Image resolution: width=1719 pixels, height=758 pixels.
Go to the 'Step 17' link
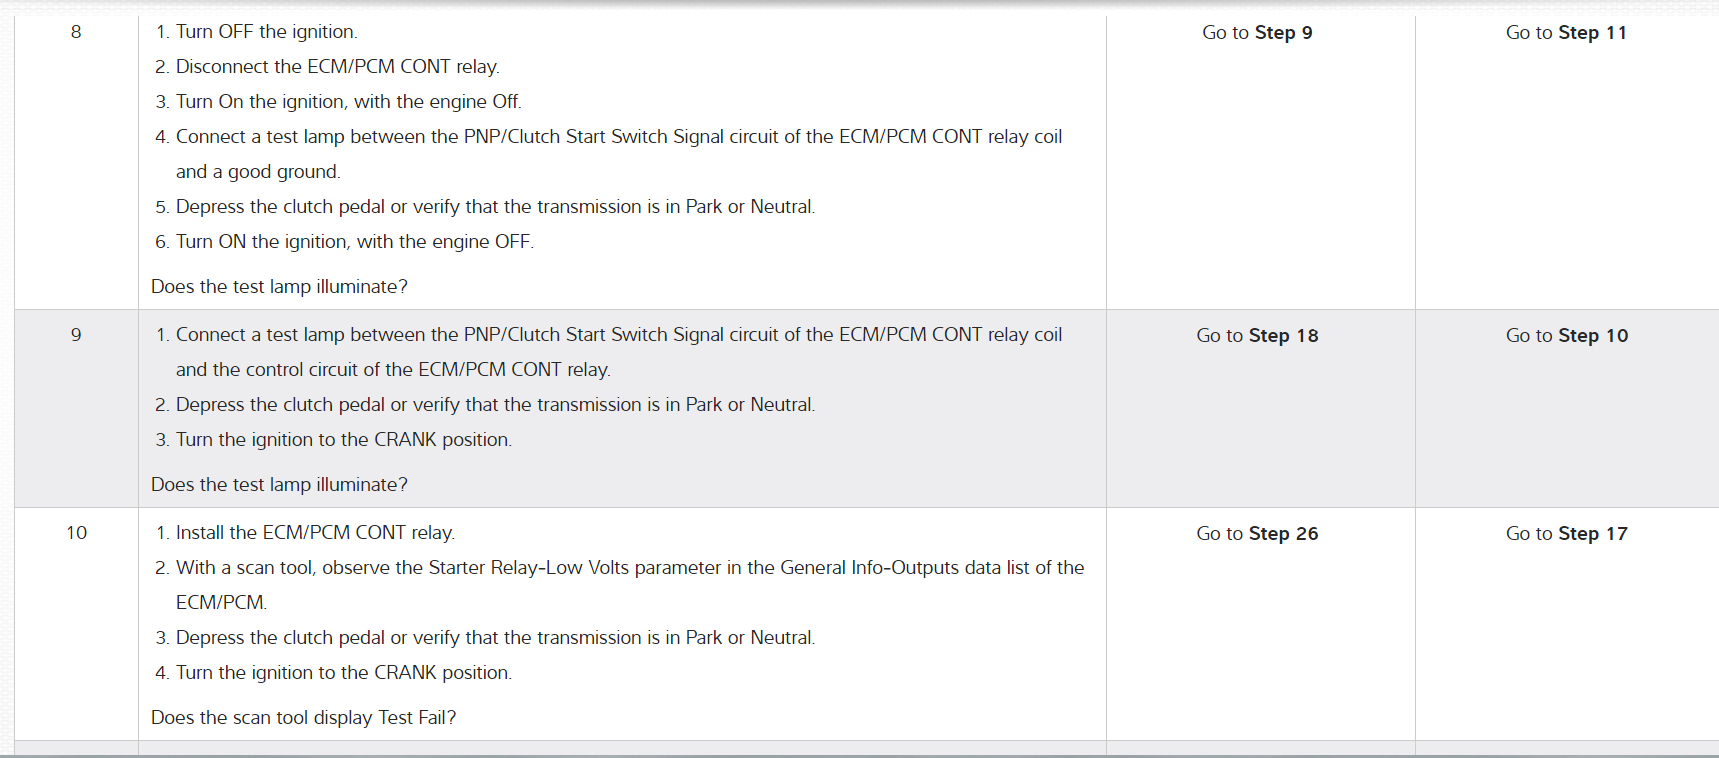[1592, 534]
